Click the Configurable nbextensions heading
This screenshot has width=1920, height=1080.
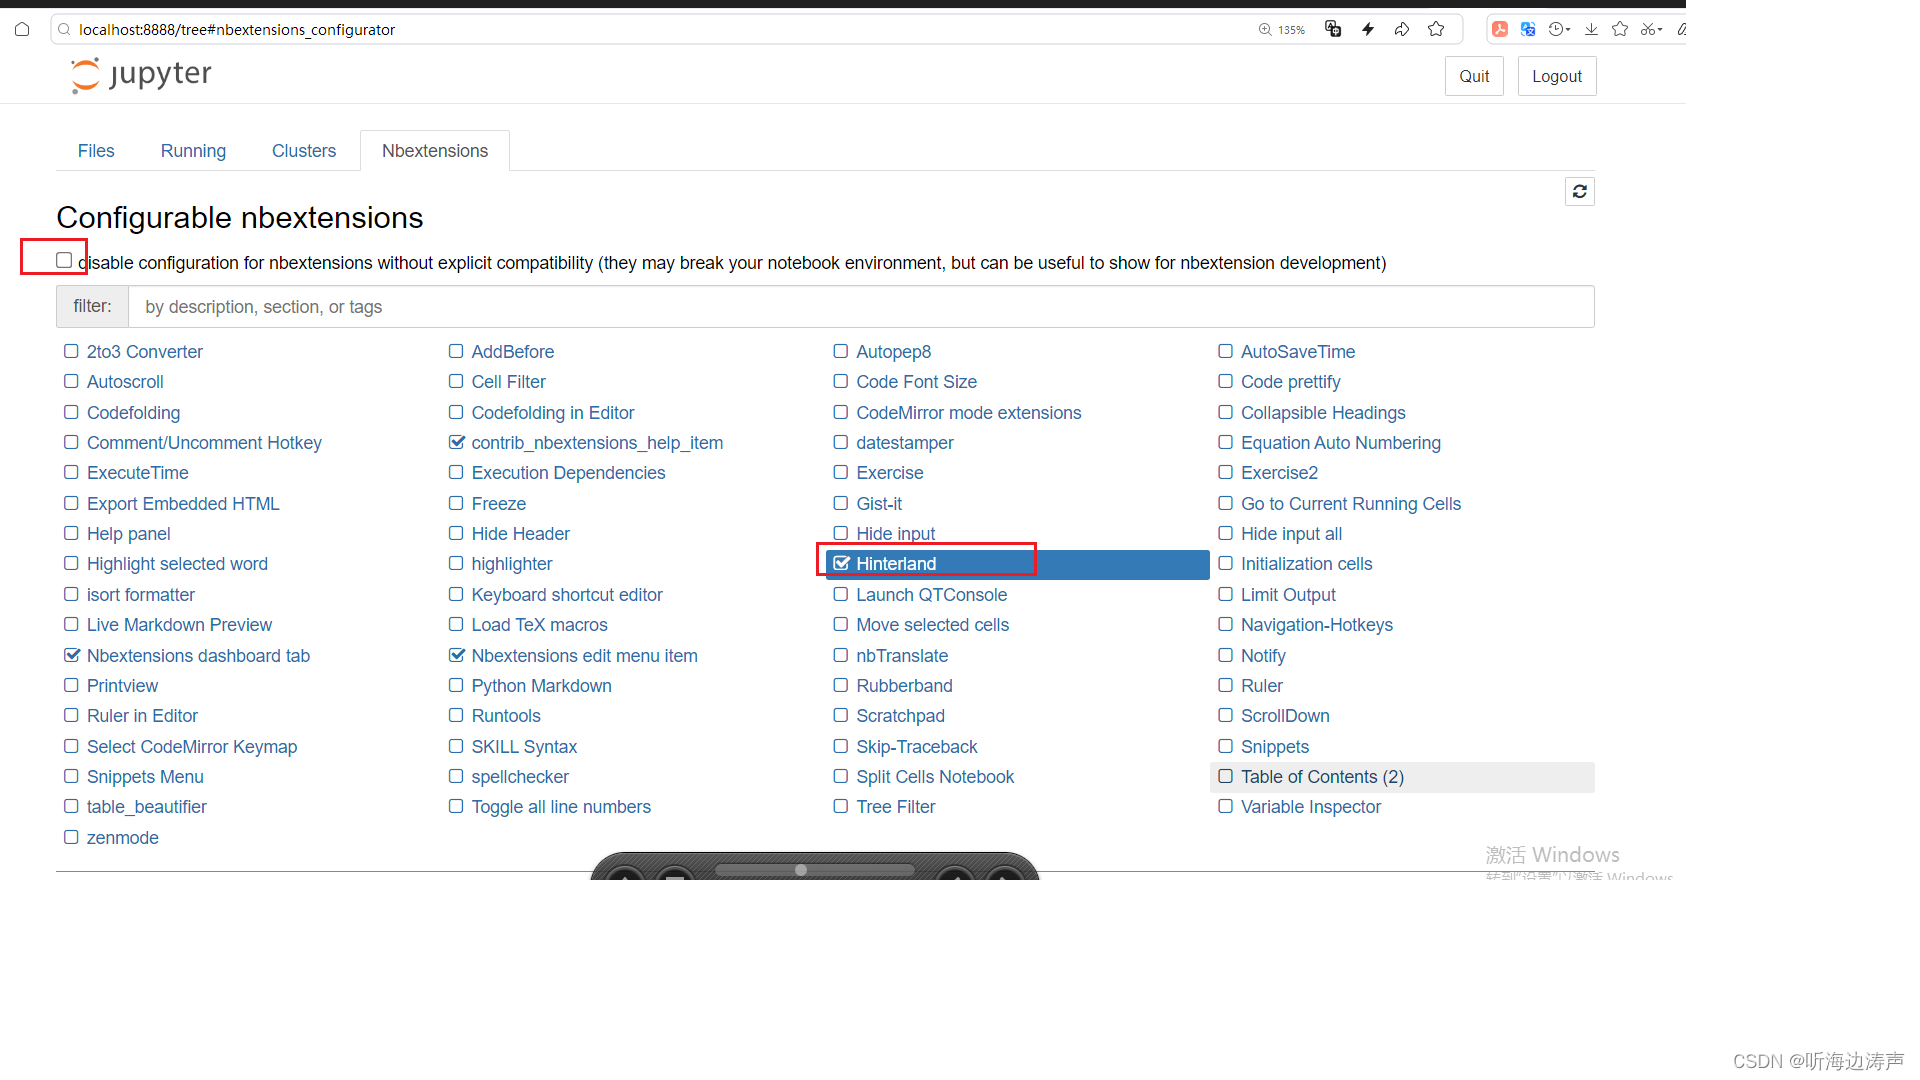240,218
